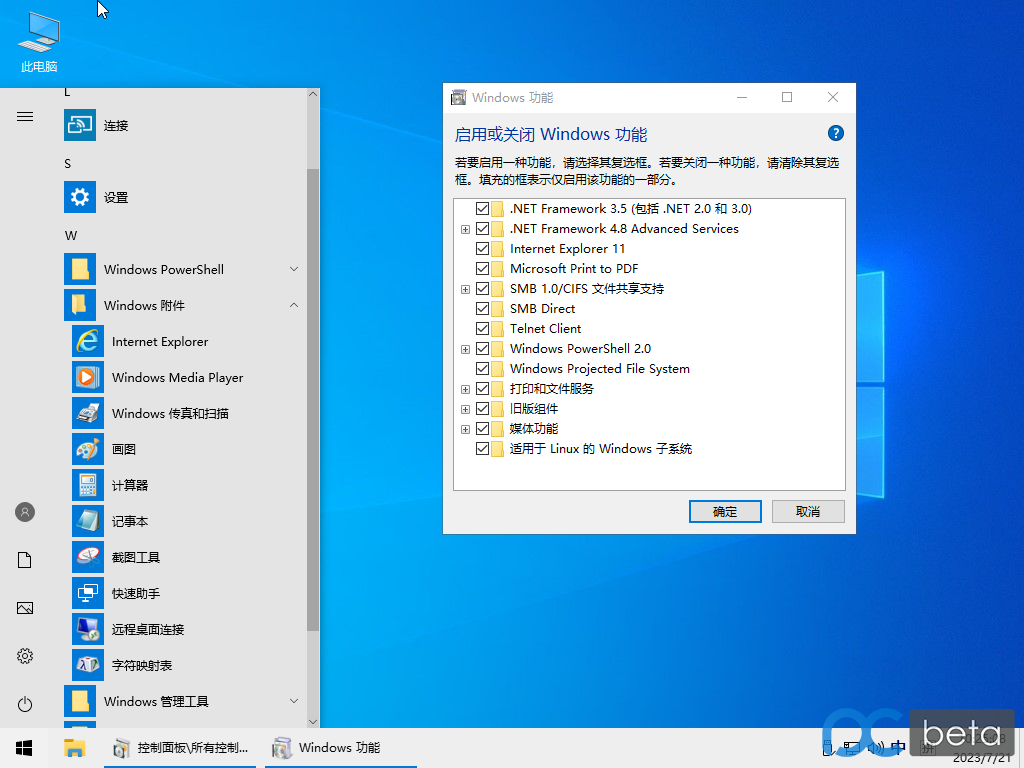Expand SMB 1.0/CIFS tree node
The width and height of the screenshot is (1024, 768).
466,289
